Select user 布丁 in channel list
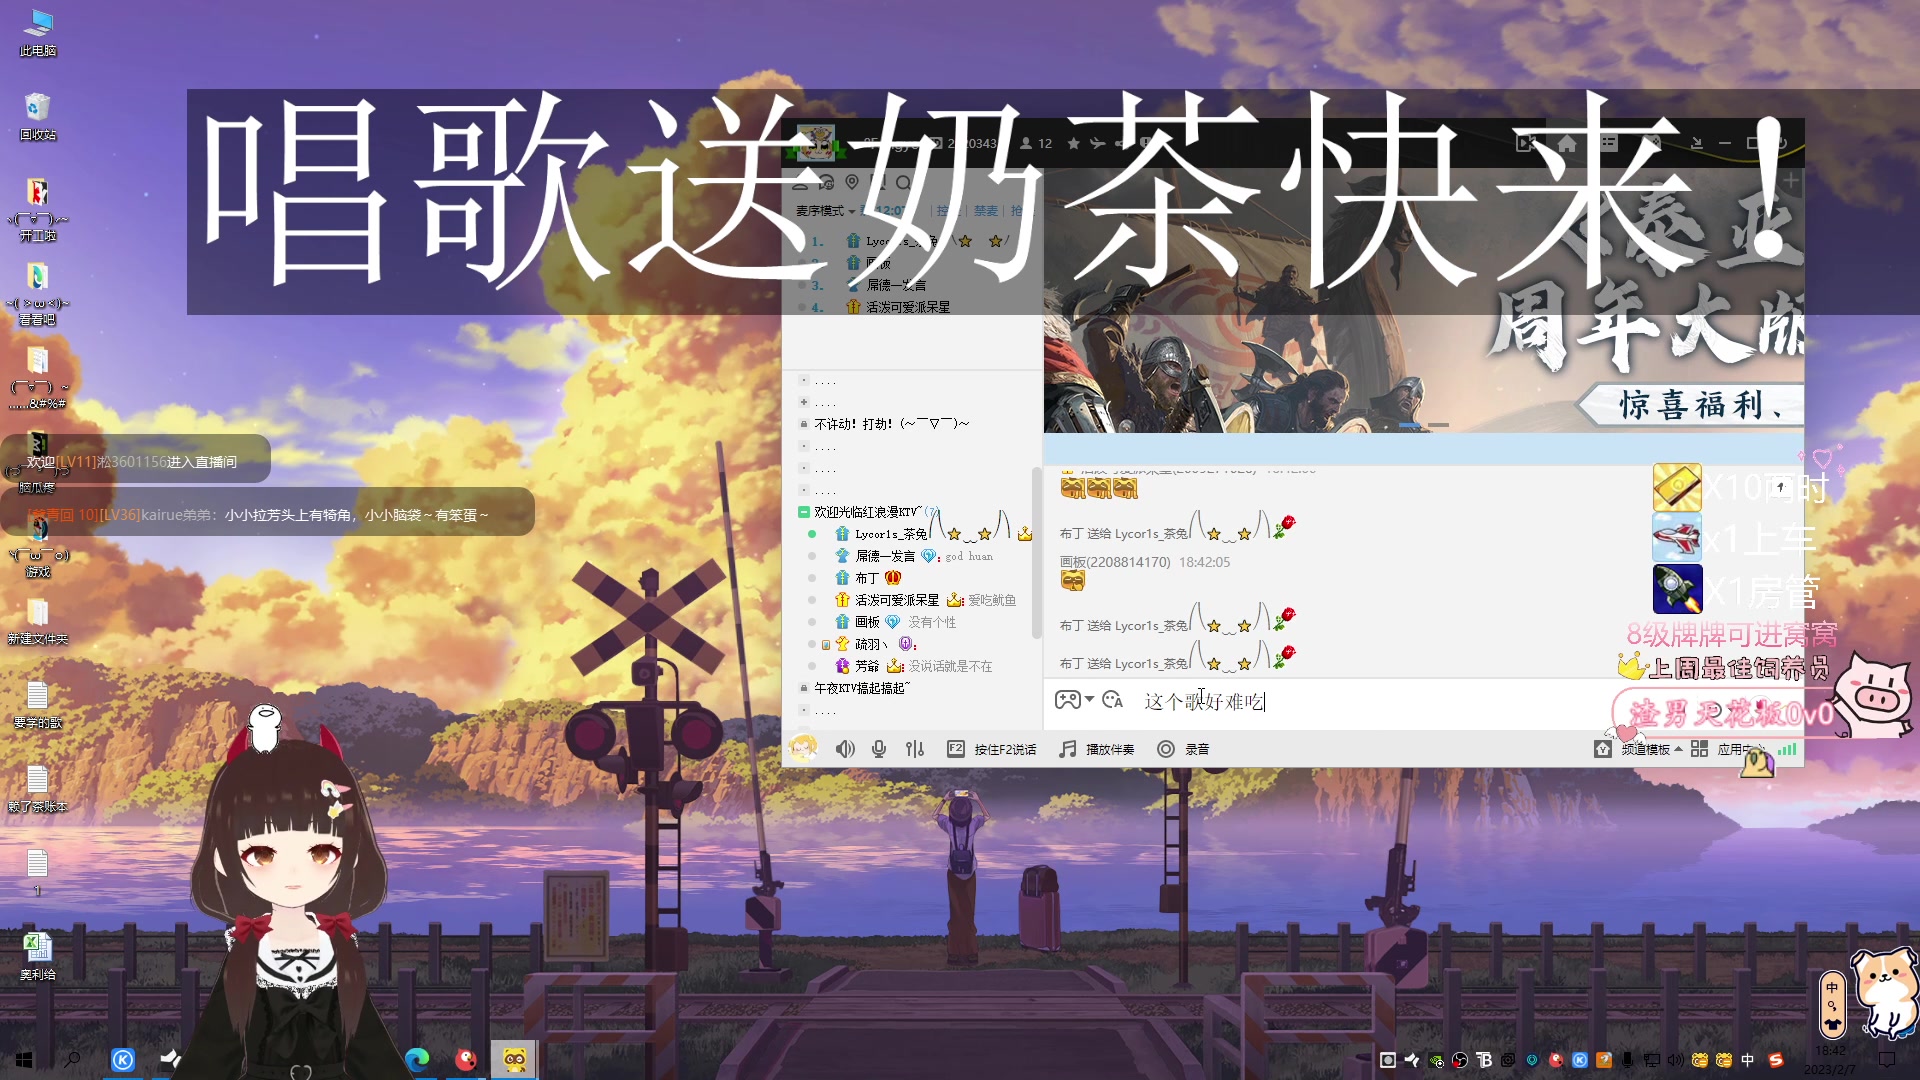This screenshot has width=1920, height=1080. [866, 578]
